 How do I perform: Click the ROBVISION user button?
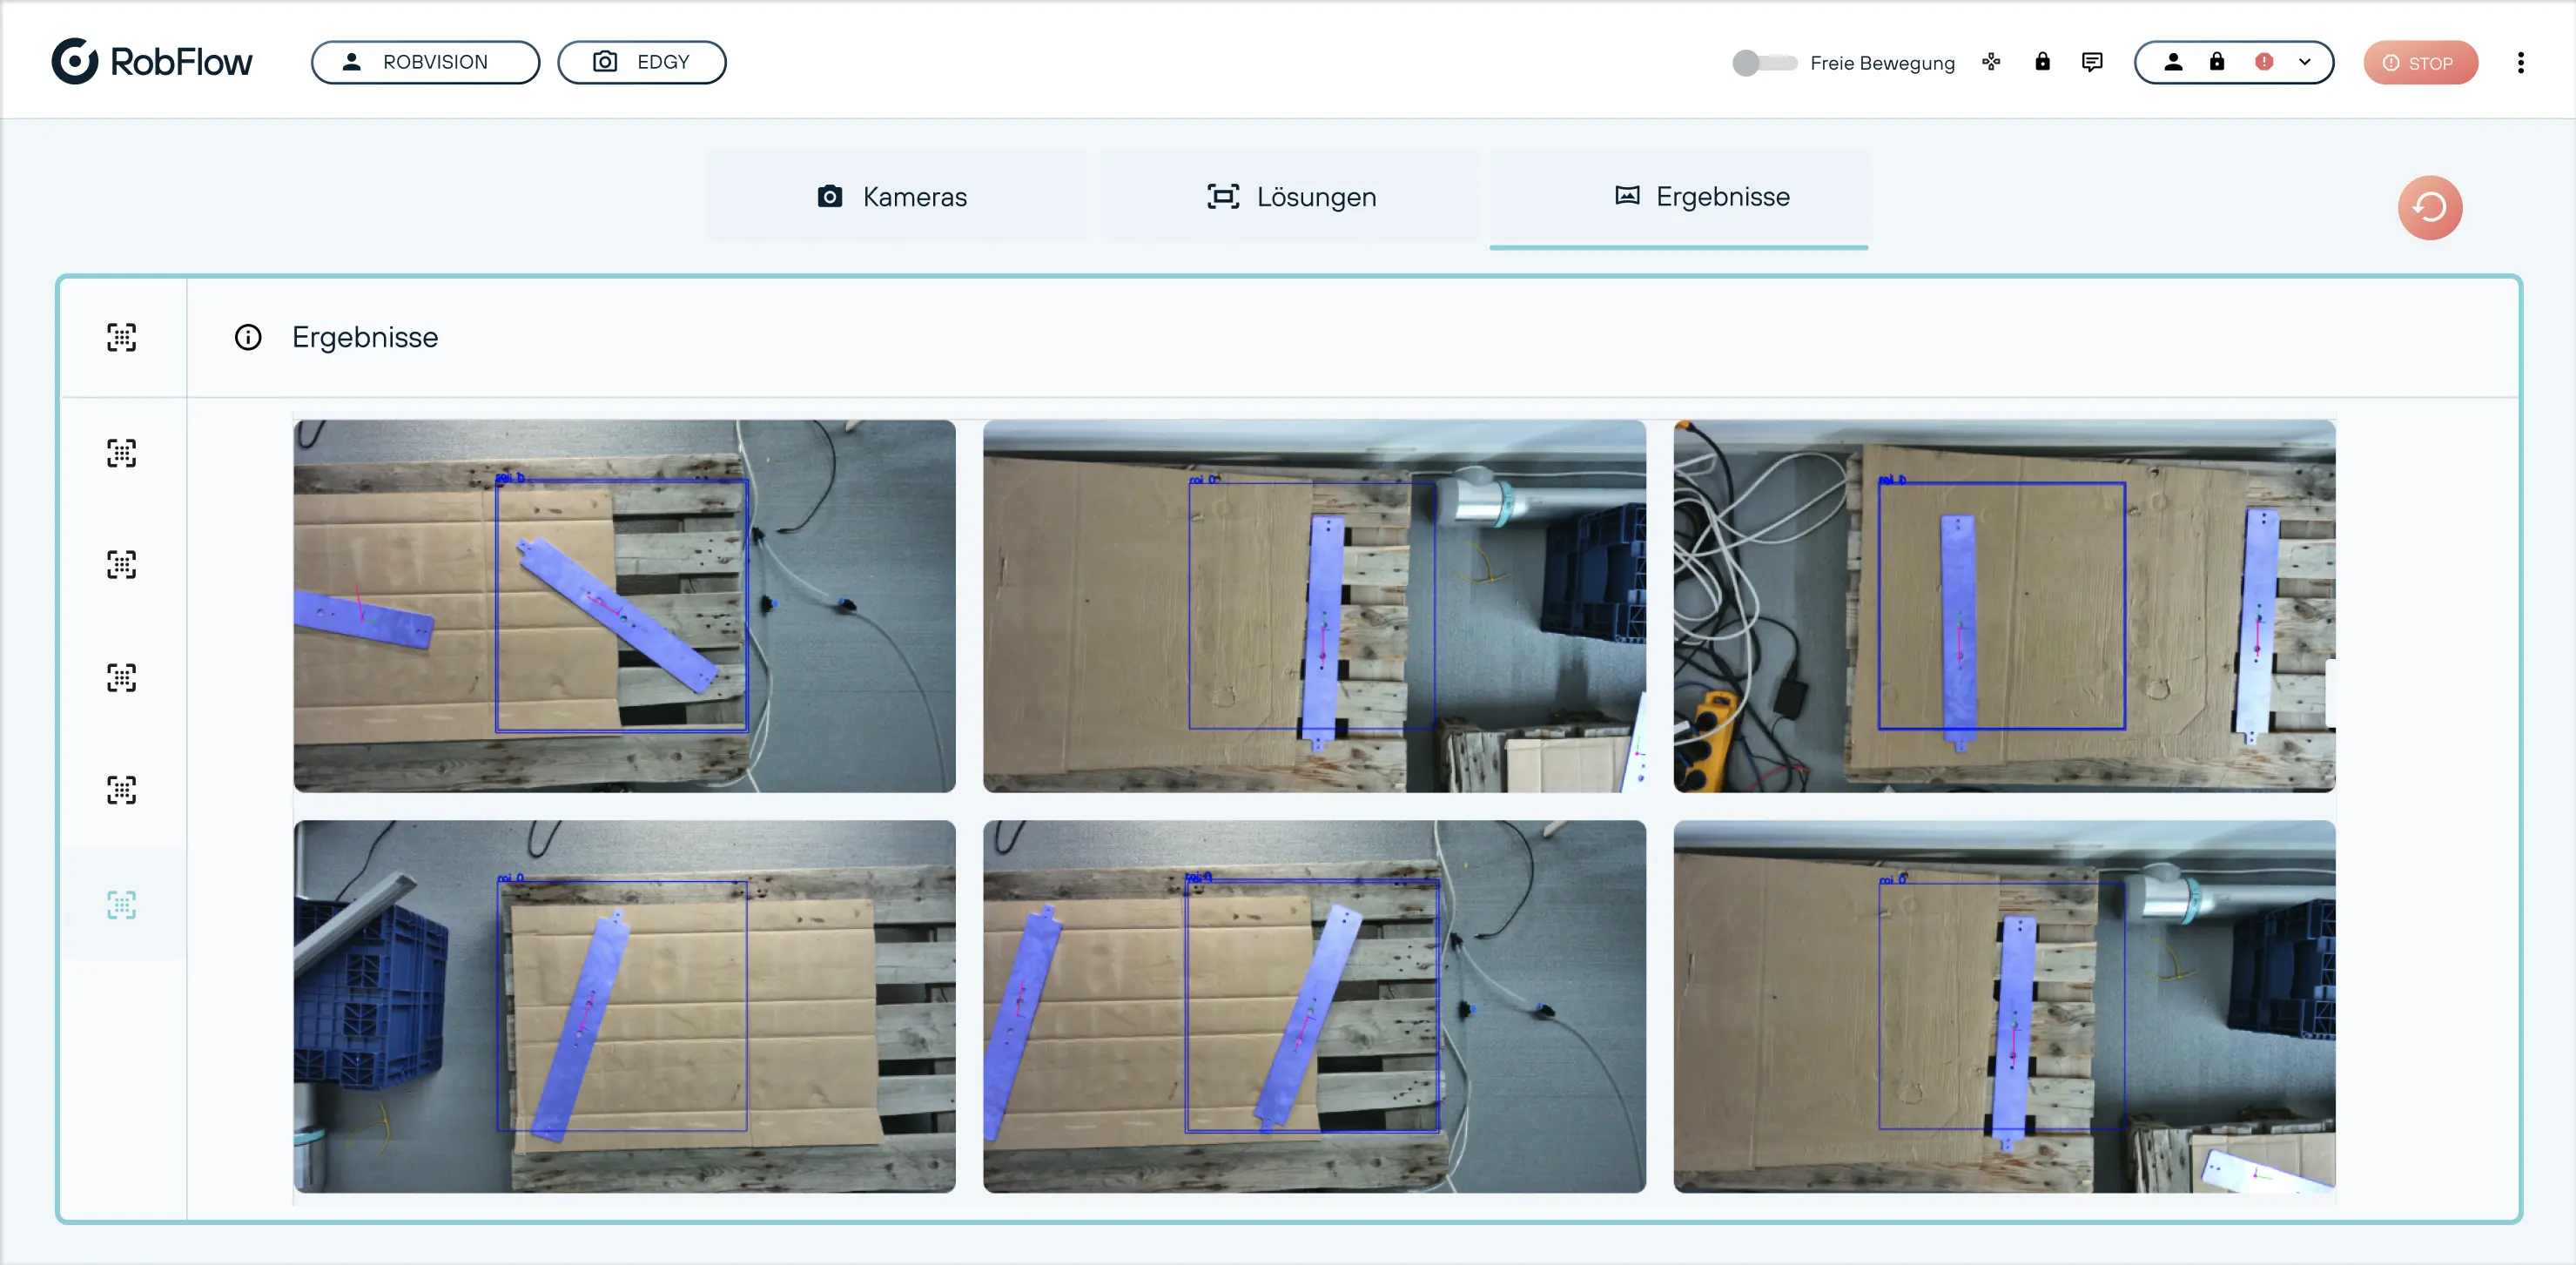pos(425,62)
